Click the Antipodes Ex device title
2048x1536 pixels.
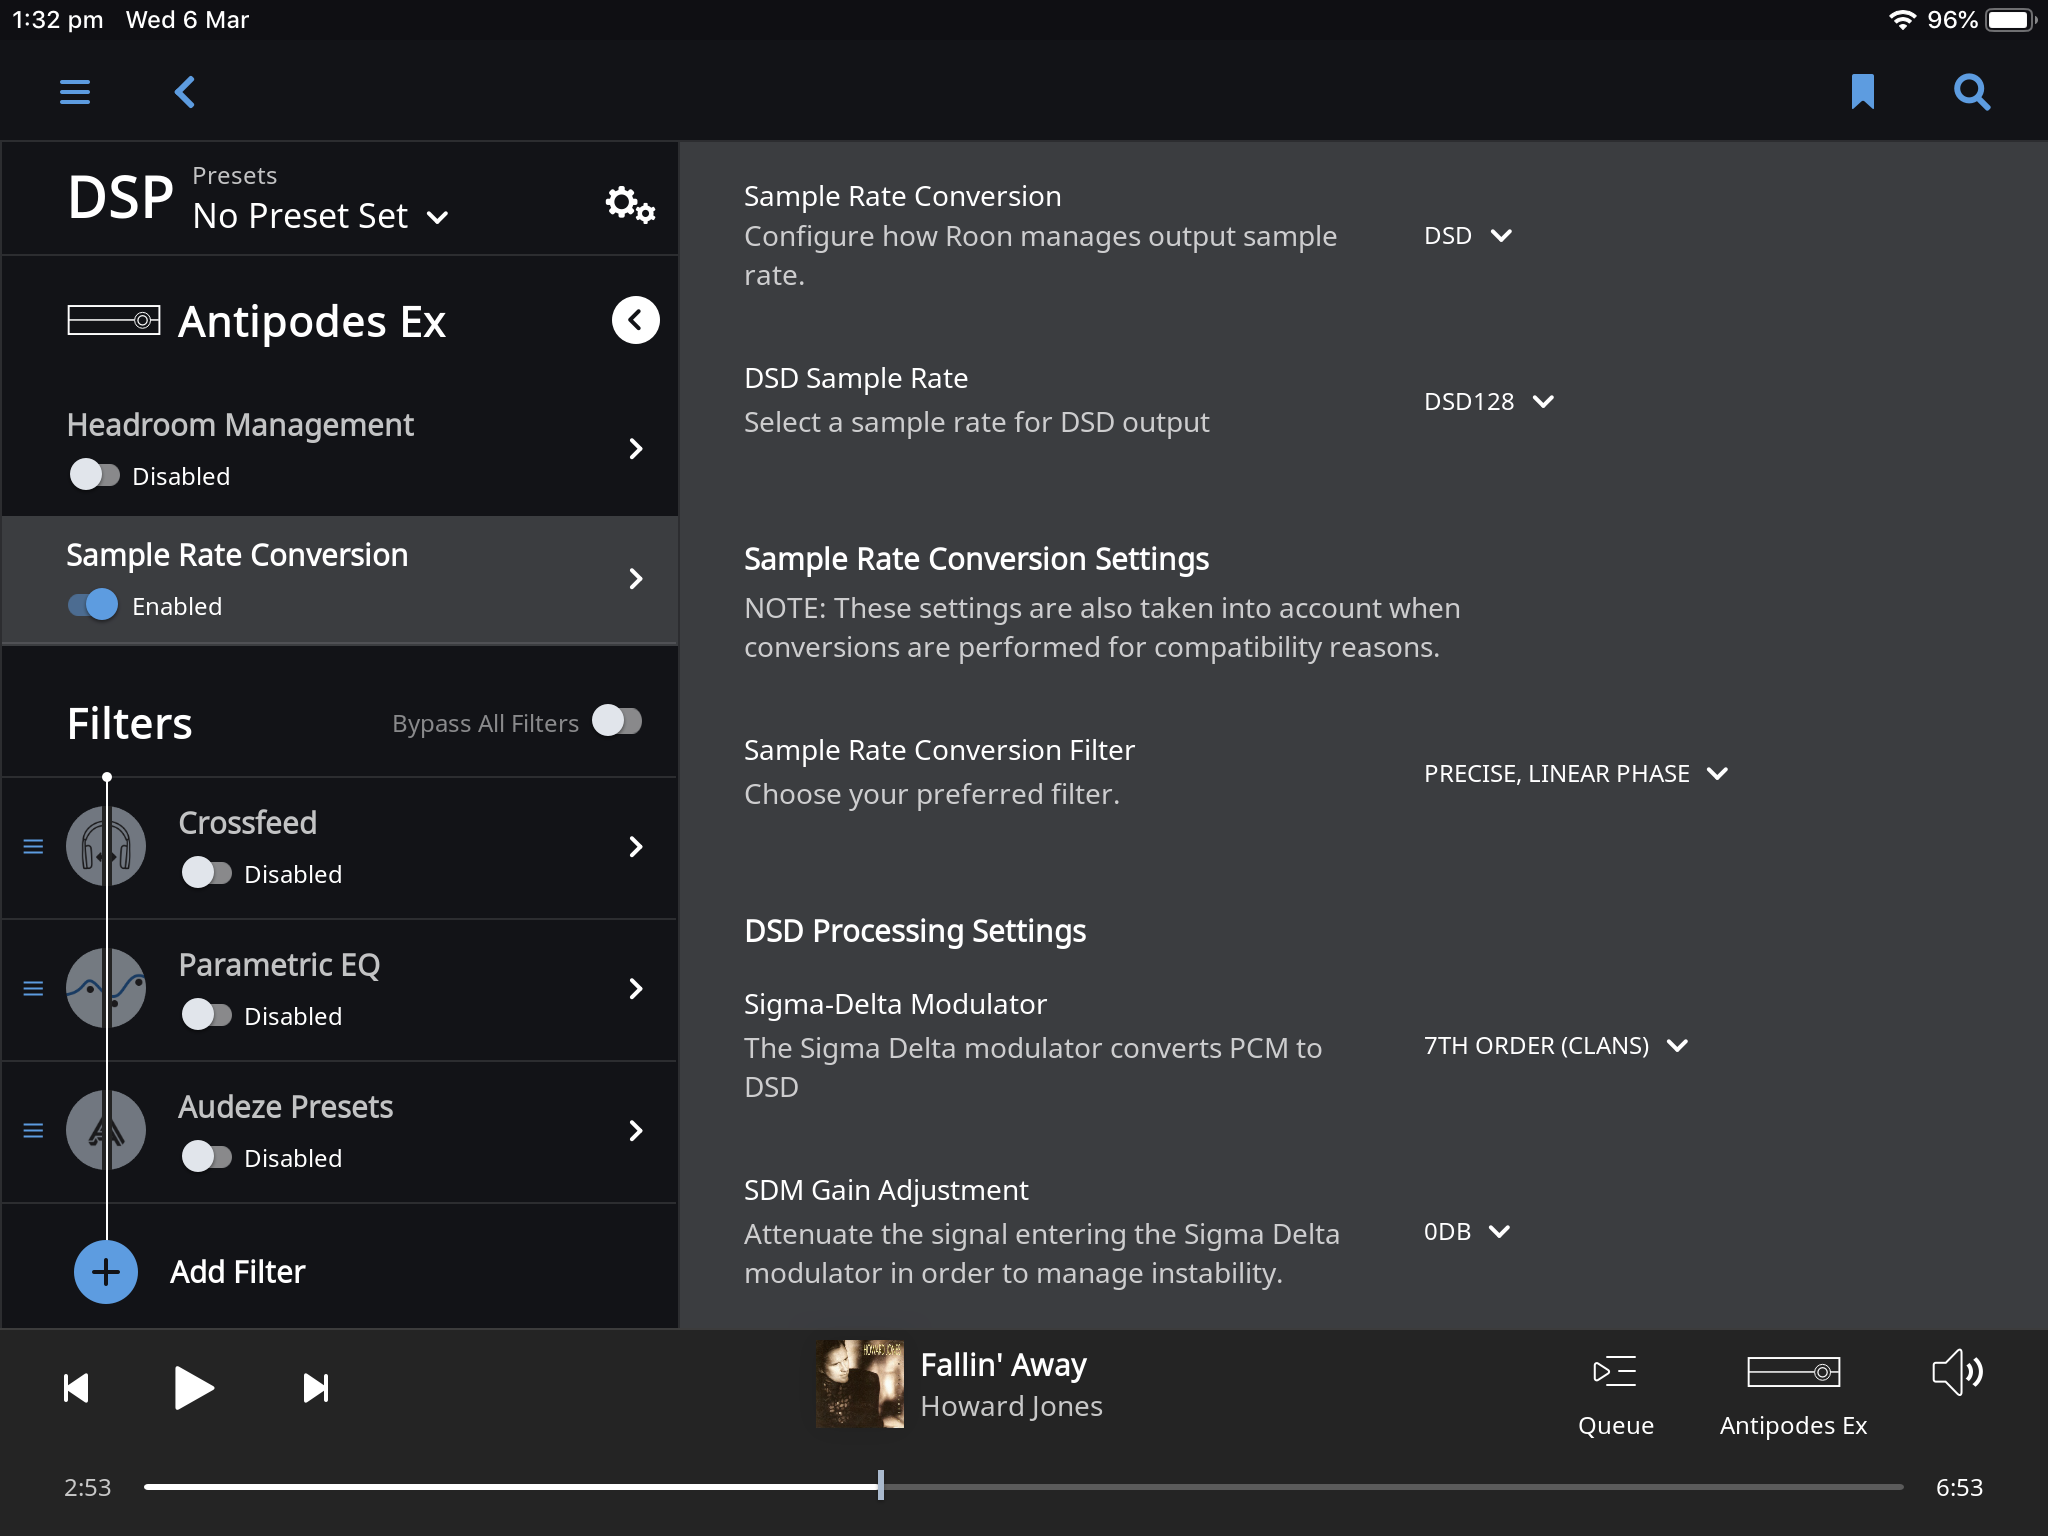(x=312, y=322)
